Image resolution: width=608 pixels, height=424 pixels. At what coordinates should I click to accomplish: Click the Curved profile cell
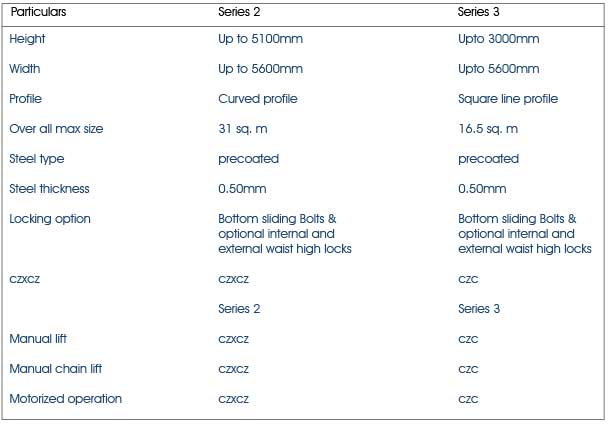(257, 99)
